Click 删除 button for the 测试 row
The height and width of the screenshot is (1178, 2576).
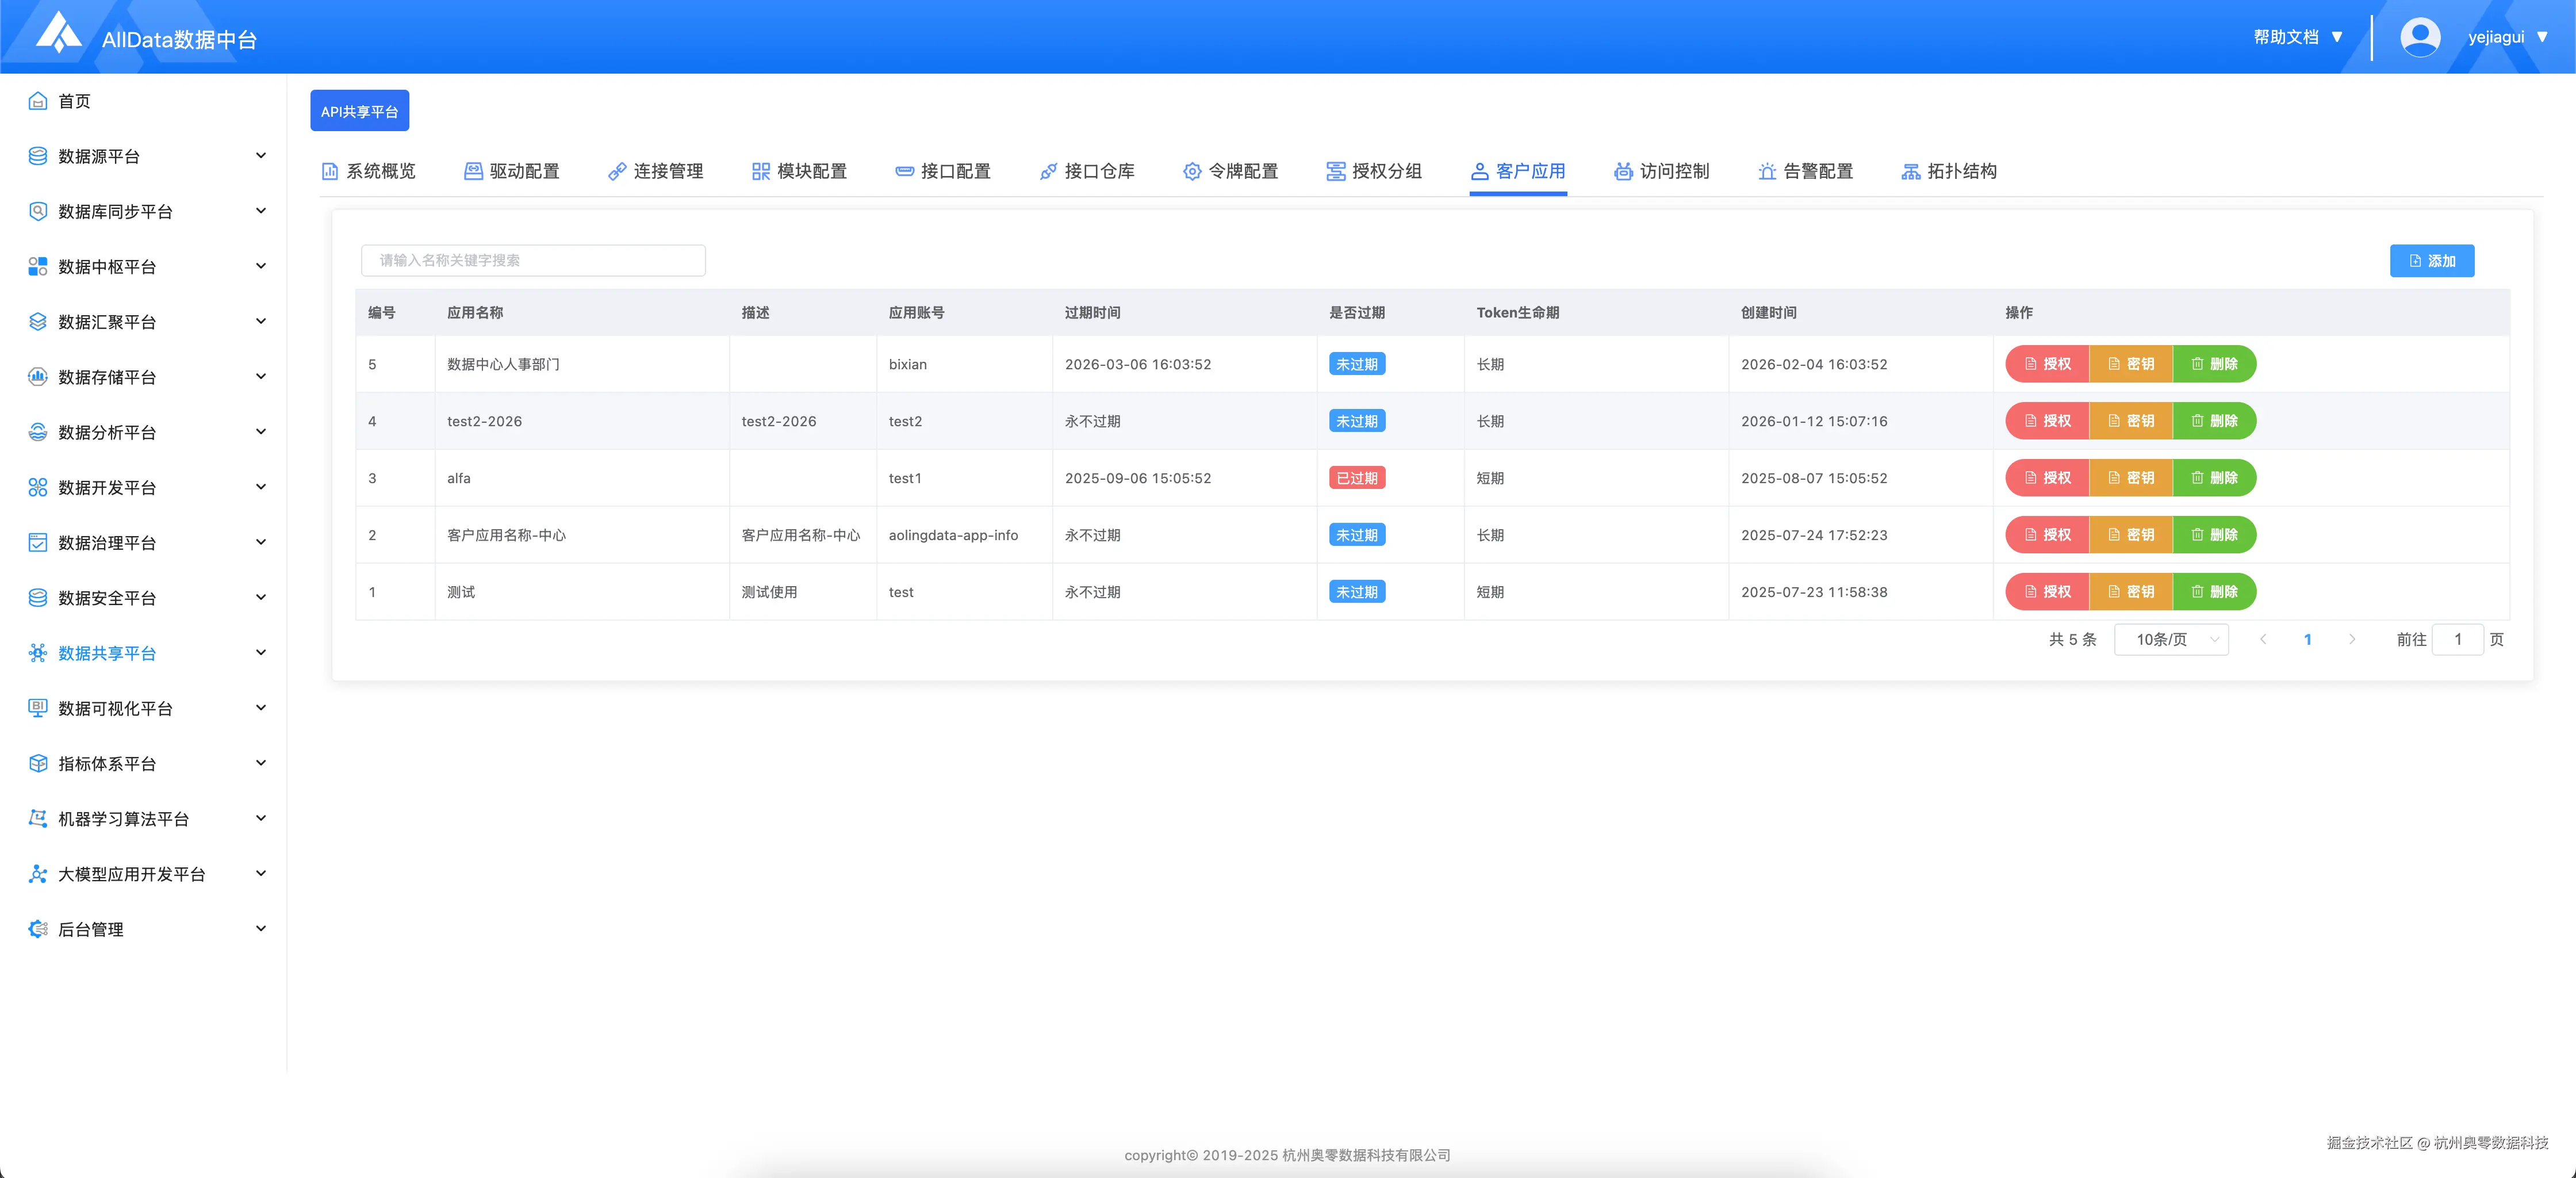[x=2214, y=592]
